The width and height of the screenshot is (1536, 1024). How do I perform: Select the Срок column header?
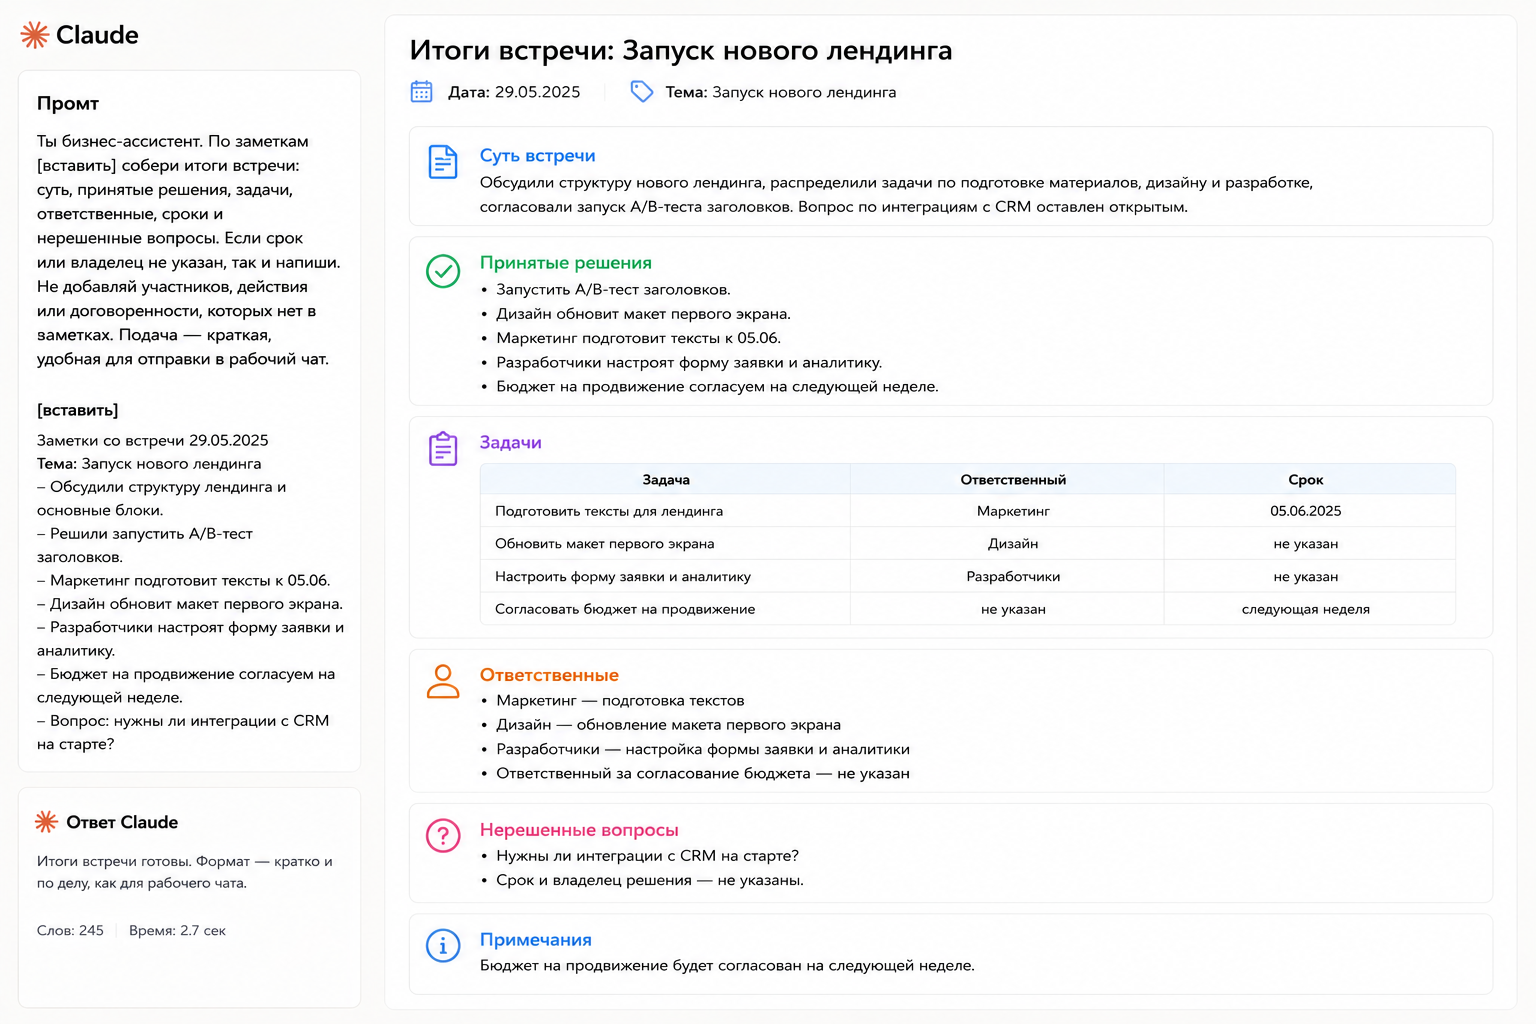point(1306,480)
